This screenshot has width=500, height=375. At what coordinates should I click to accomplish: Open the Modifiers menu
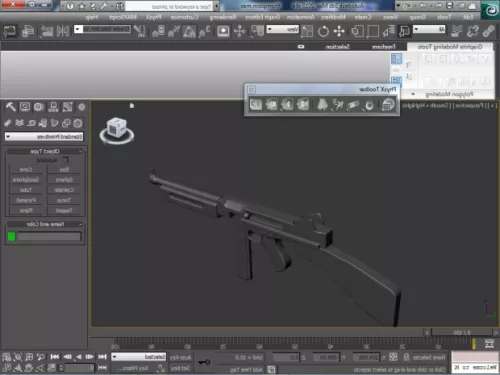coord(333,17)
